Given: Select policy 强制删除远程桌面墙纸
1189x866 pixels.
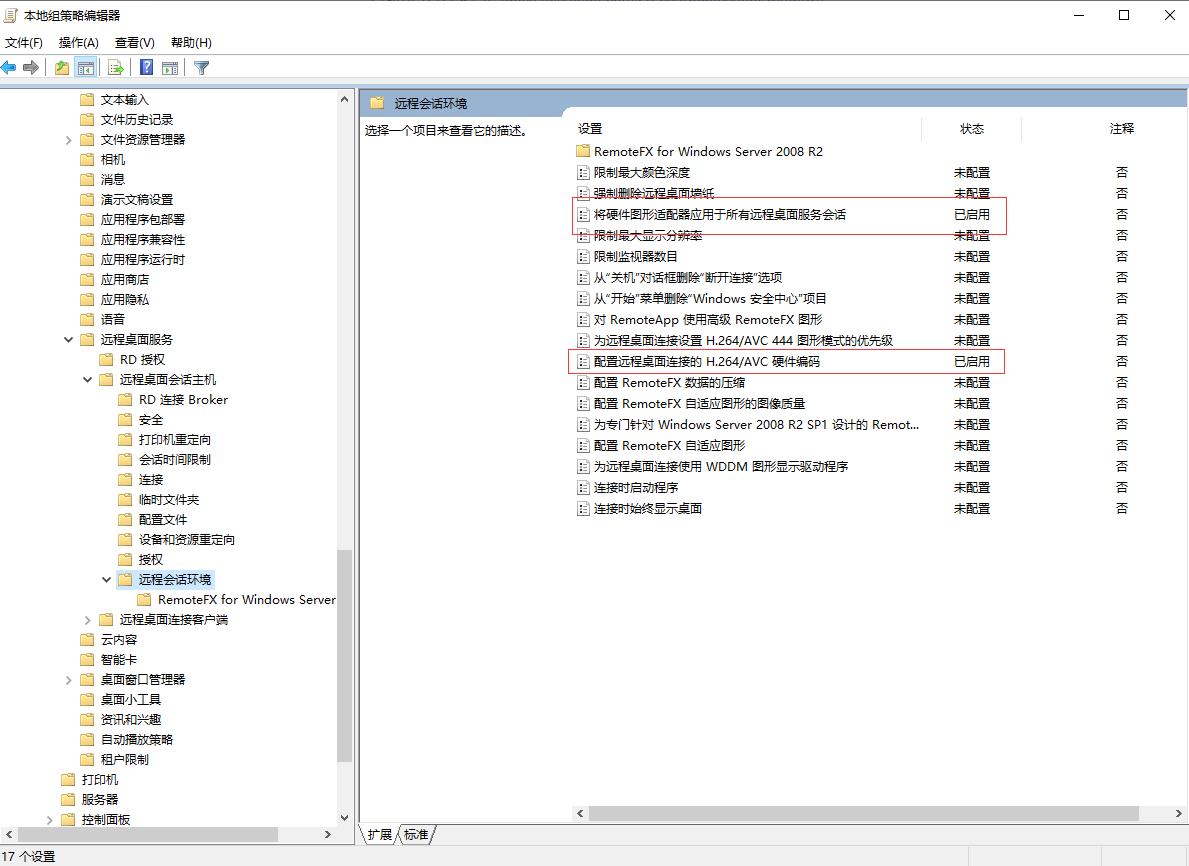Looking at the screenshot, I should coord(654,193).
